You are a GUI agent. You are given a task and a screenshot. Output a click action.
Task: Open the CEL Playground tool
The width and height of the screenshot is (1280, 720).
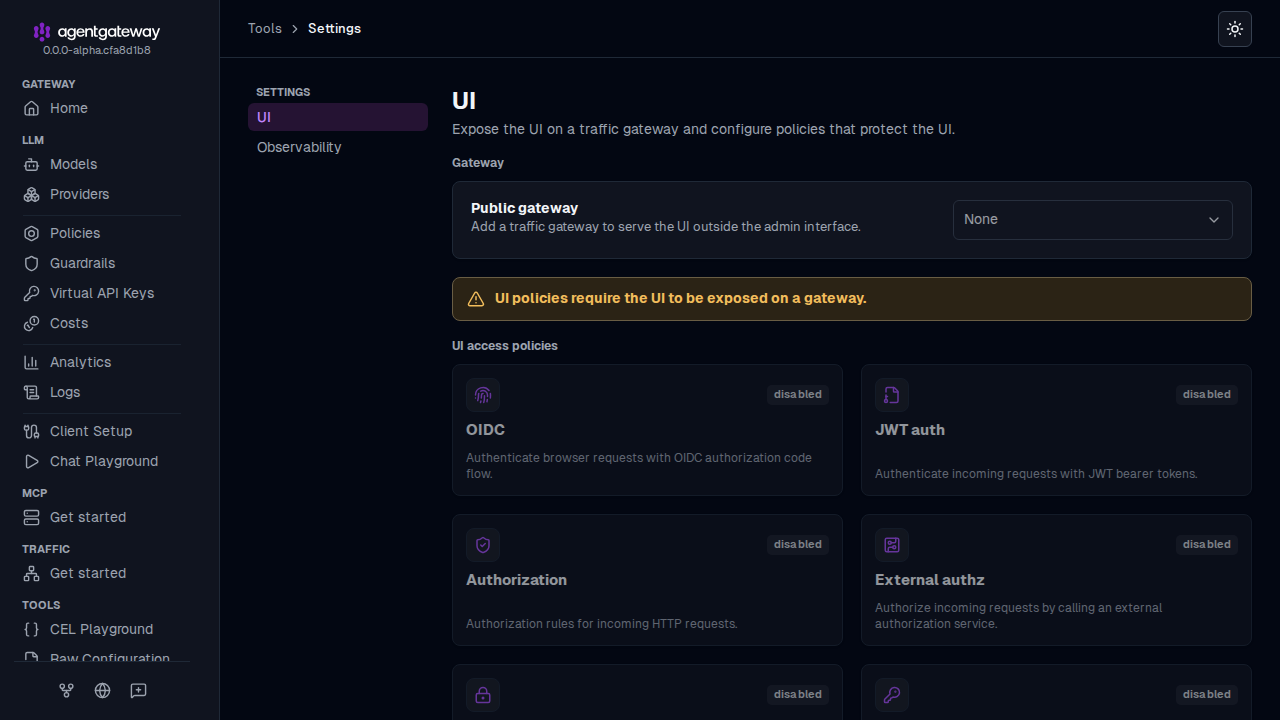pyautogui.click(x=101, y=629)
